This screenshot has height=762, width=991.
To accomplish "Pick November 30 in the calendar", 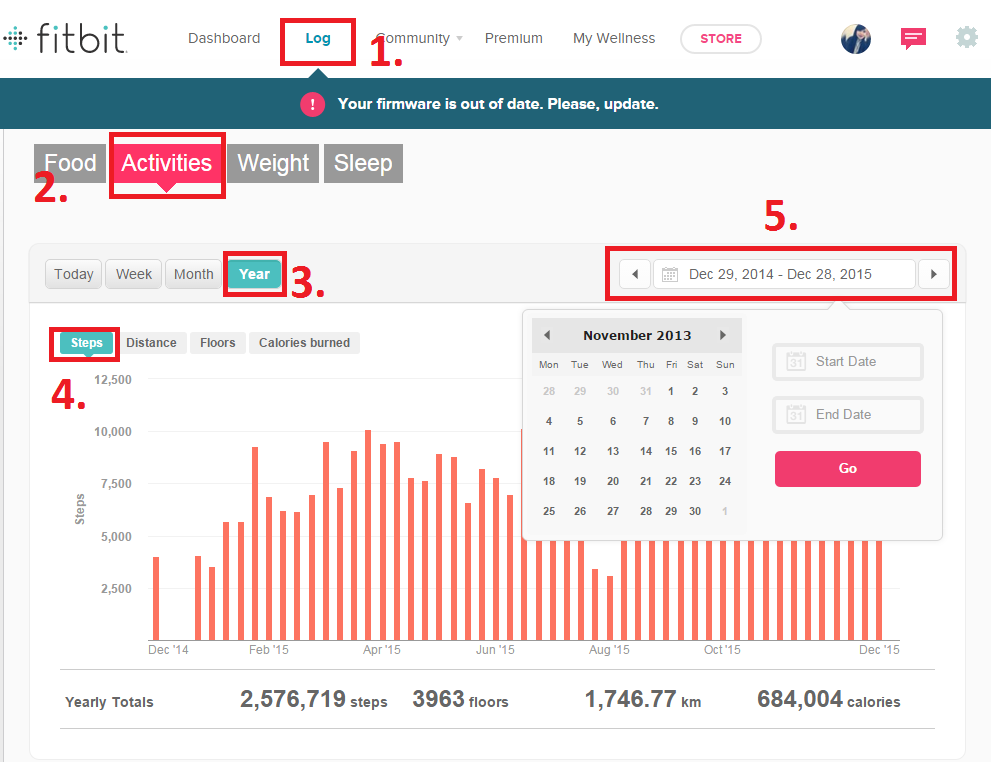I will pos(695,511).
